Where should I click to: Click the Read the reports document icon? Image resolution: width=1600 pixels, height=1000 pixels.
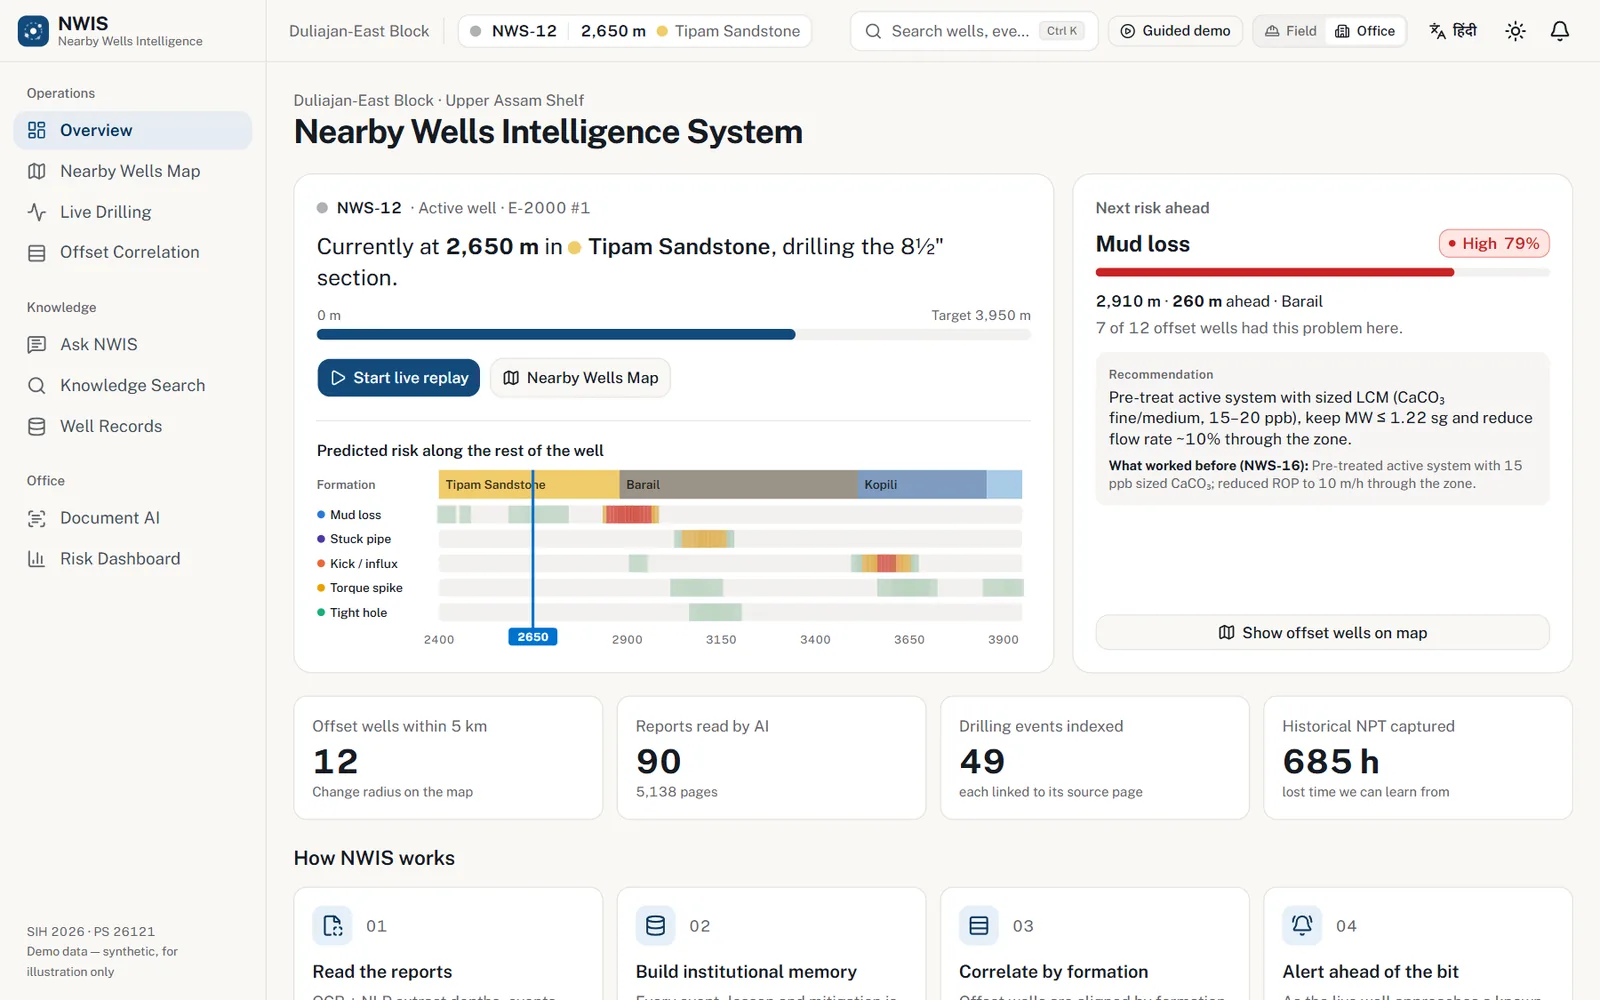coord(333,926)
